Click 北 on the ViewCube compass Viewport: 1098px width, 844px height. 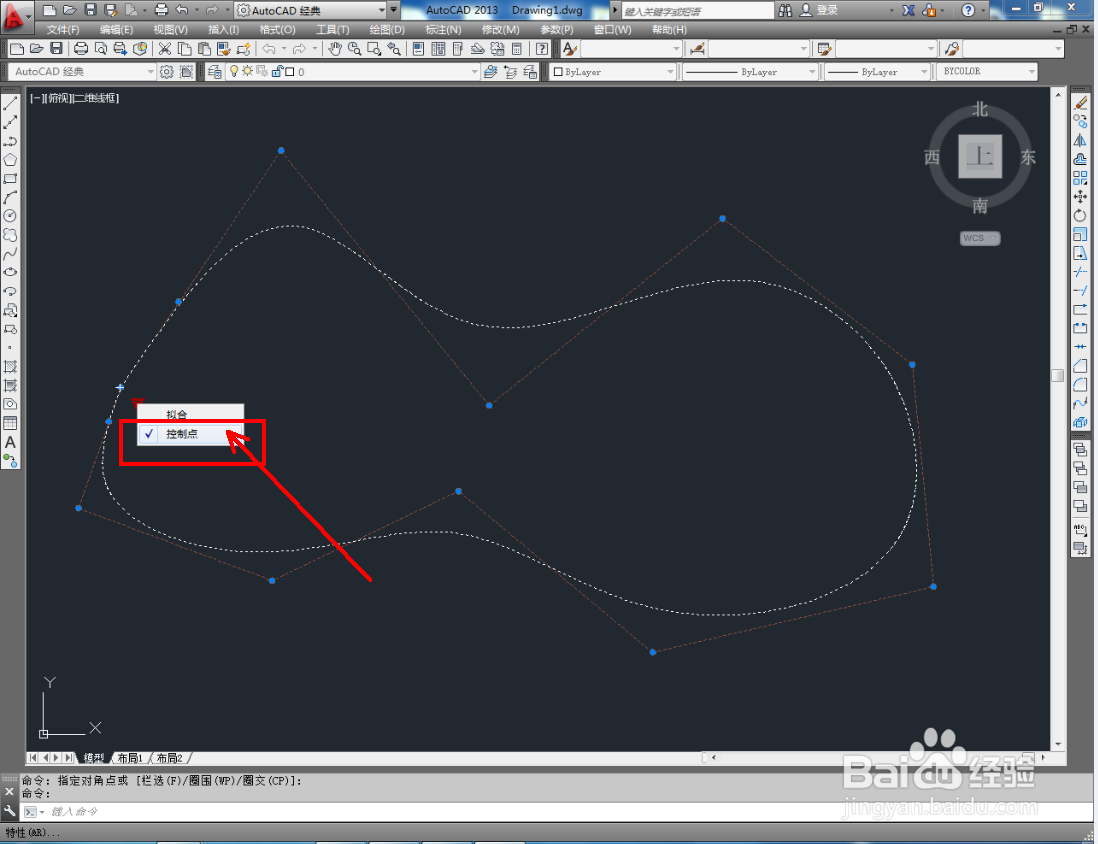[980, 110]
